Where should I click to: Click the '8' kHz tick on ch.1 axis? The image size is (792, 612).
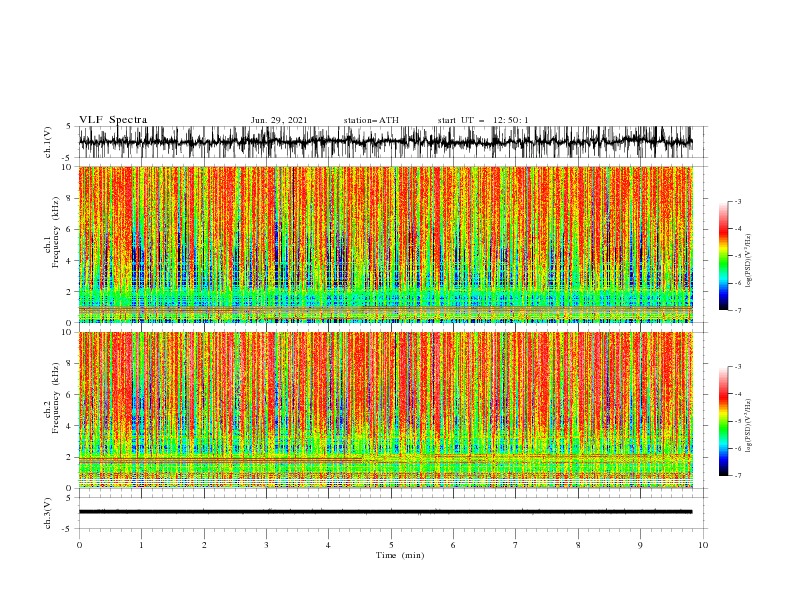[69, 198]
